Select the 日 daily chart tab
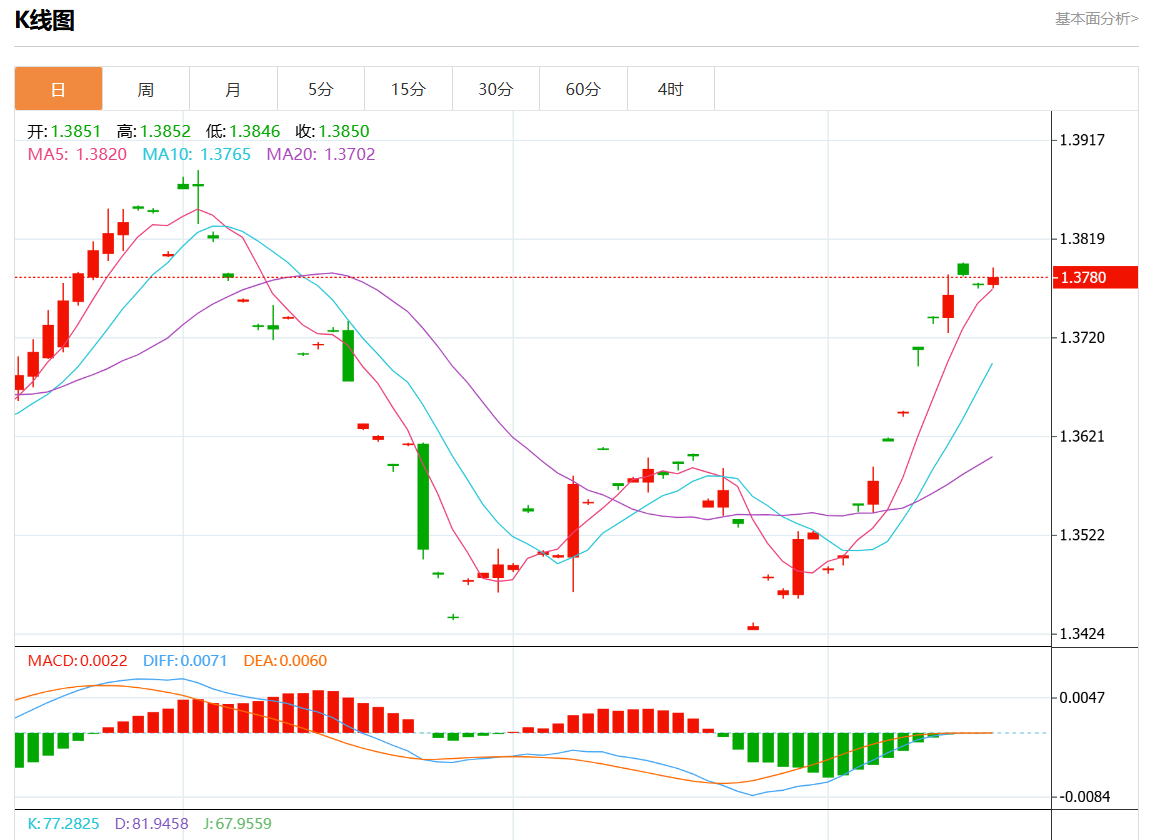The image size is (1156, 840). coord(58,89)
